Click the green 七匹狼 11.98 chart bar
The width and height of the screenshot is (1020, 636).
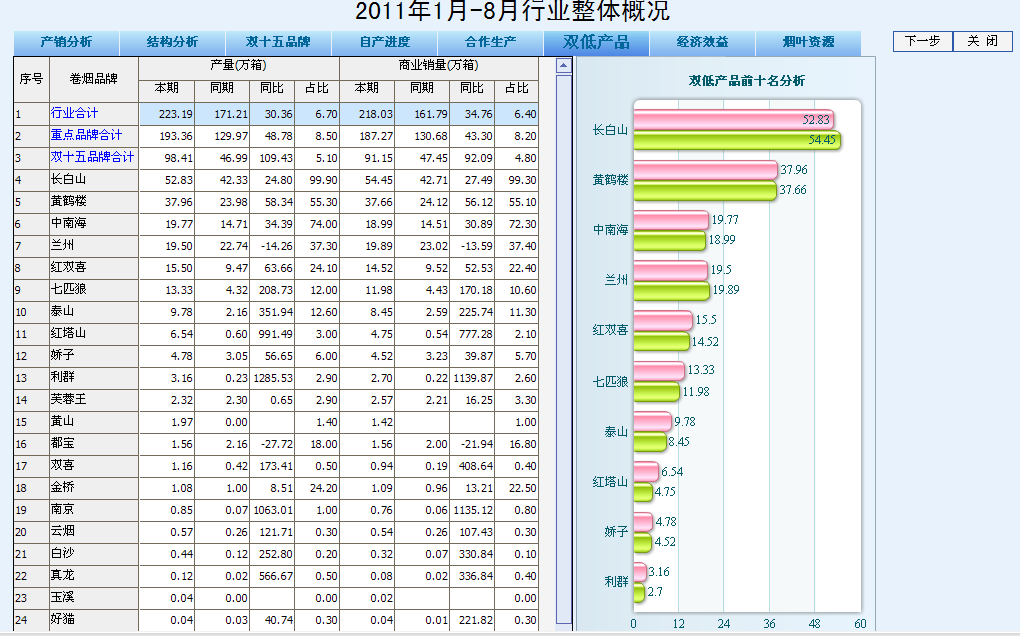pos(656,392)
